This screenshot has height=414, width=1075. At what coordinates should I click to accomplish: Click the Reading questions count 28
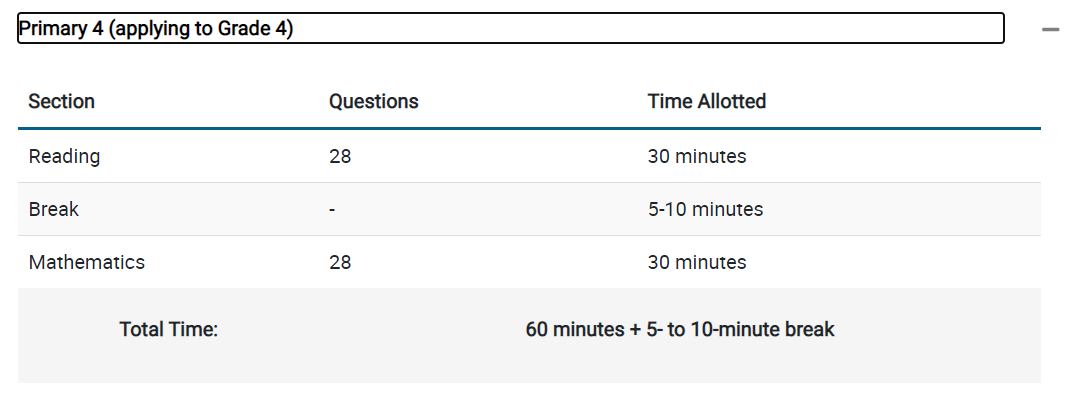[340, 157]
